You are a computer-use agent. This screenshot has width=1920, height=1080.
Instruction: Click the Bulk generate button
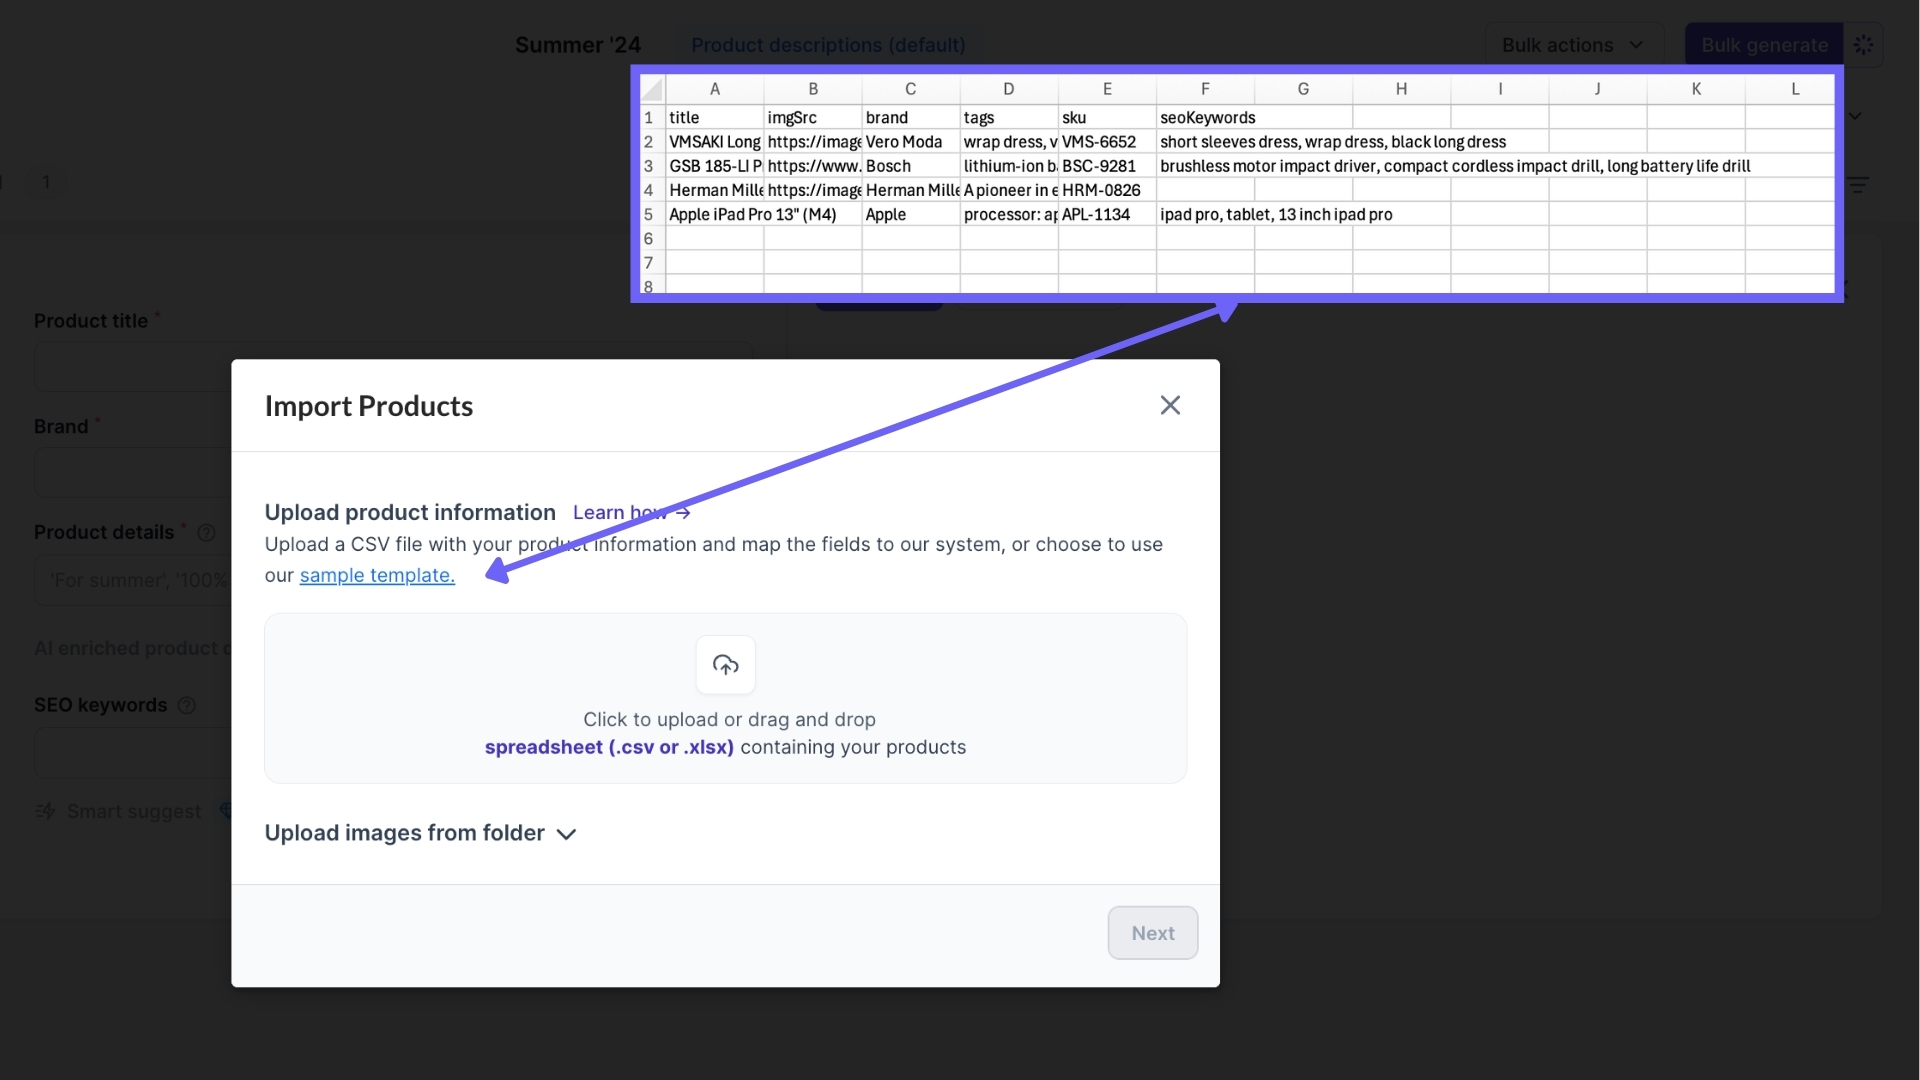(x=1764, y=45)
